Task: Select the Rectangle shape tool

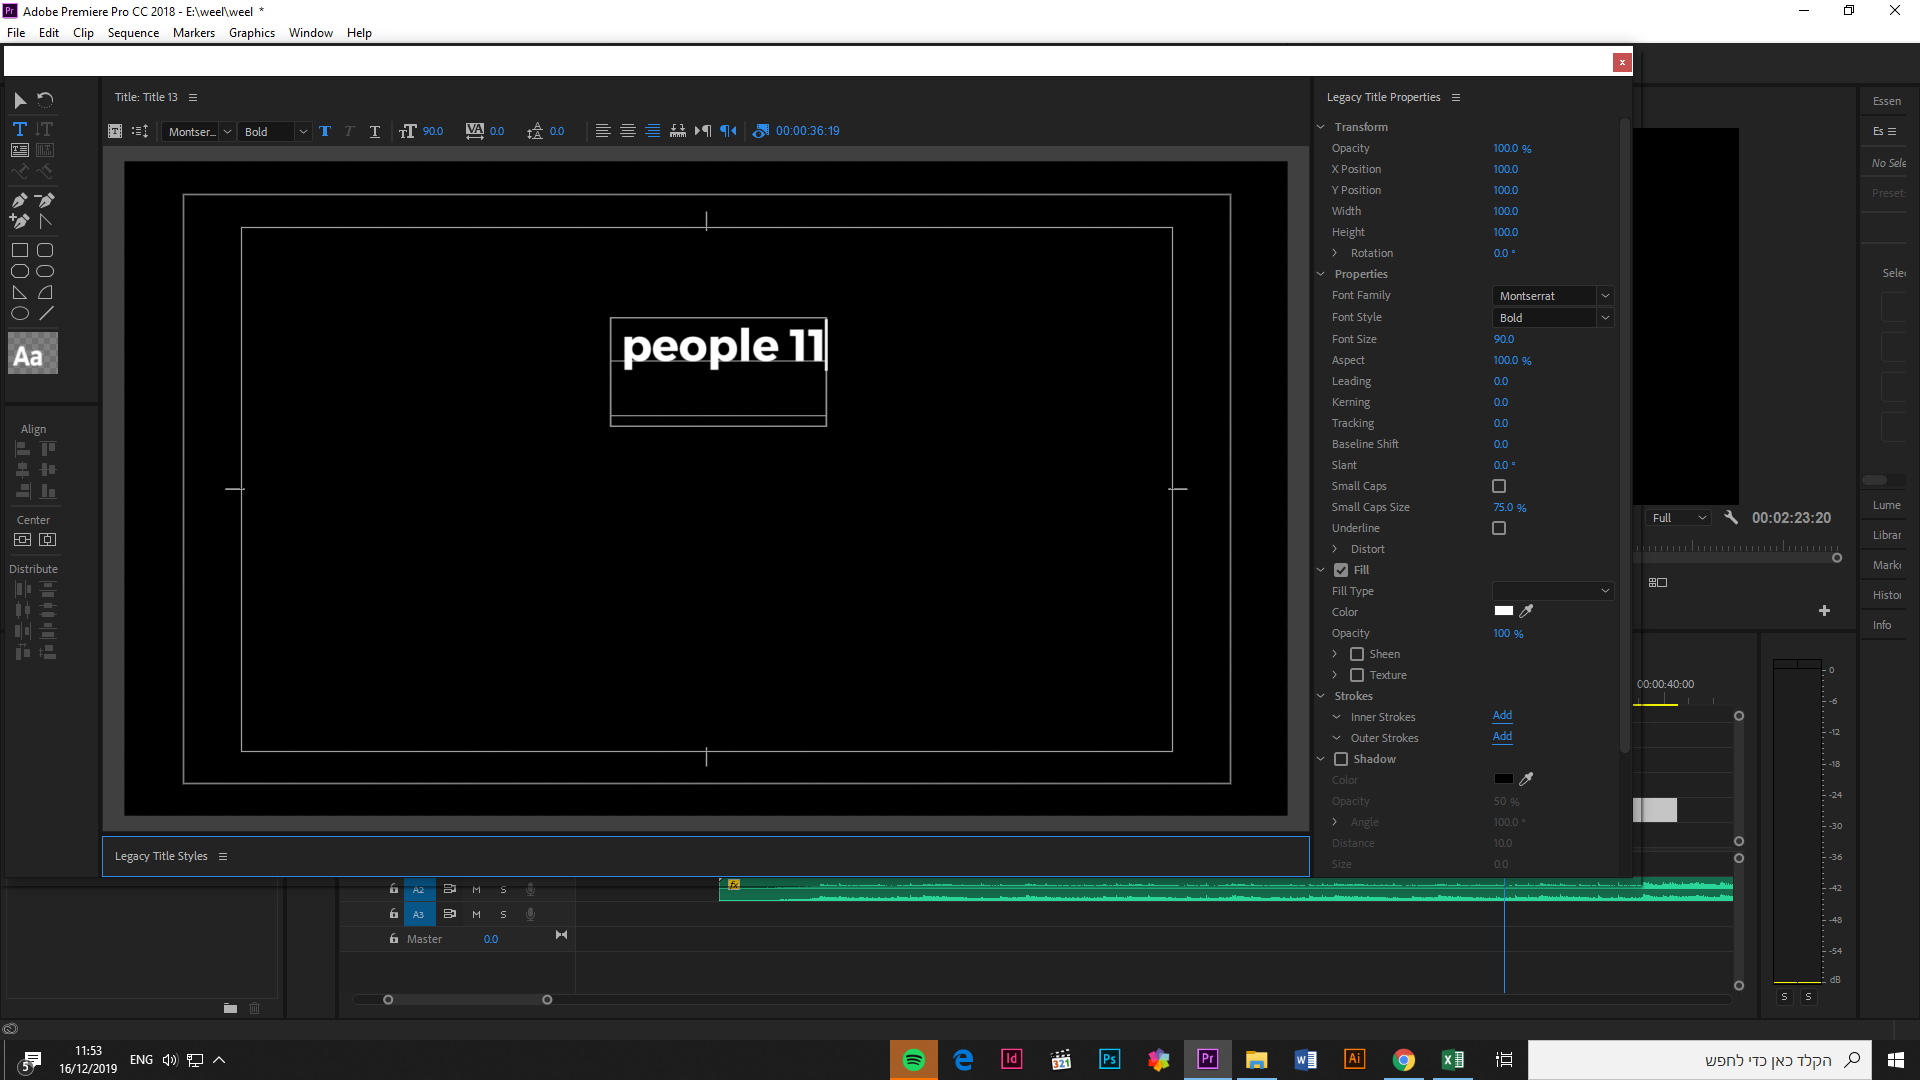Action: click(20, 250)
